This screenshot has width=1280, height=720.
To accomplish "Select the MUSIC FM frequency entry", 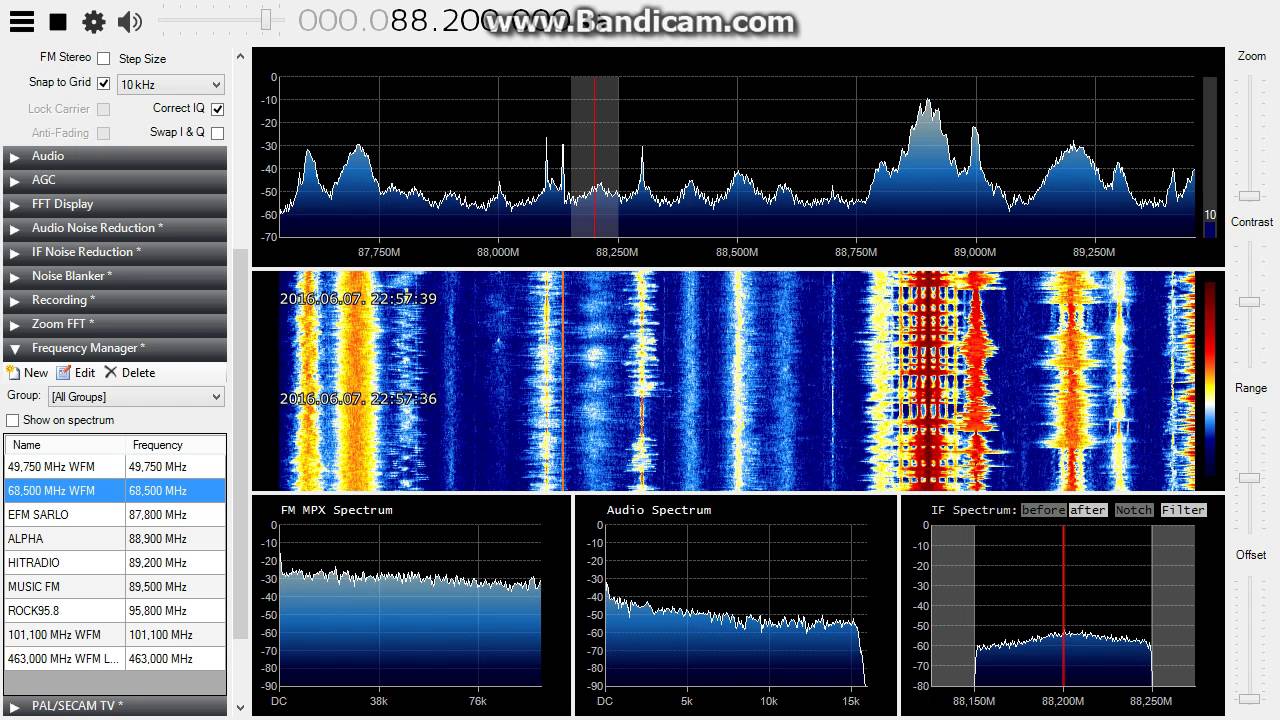I will 115,586.
